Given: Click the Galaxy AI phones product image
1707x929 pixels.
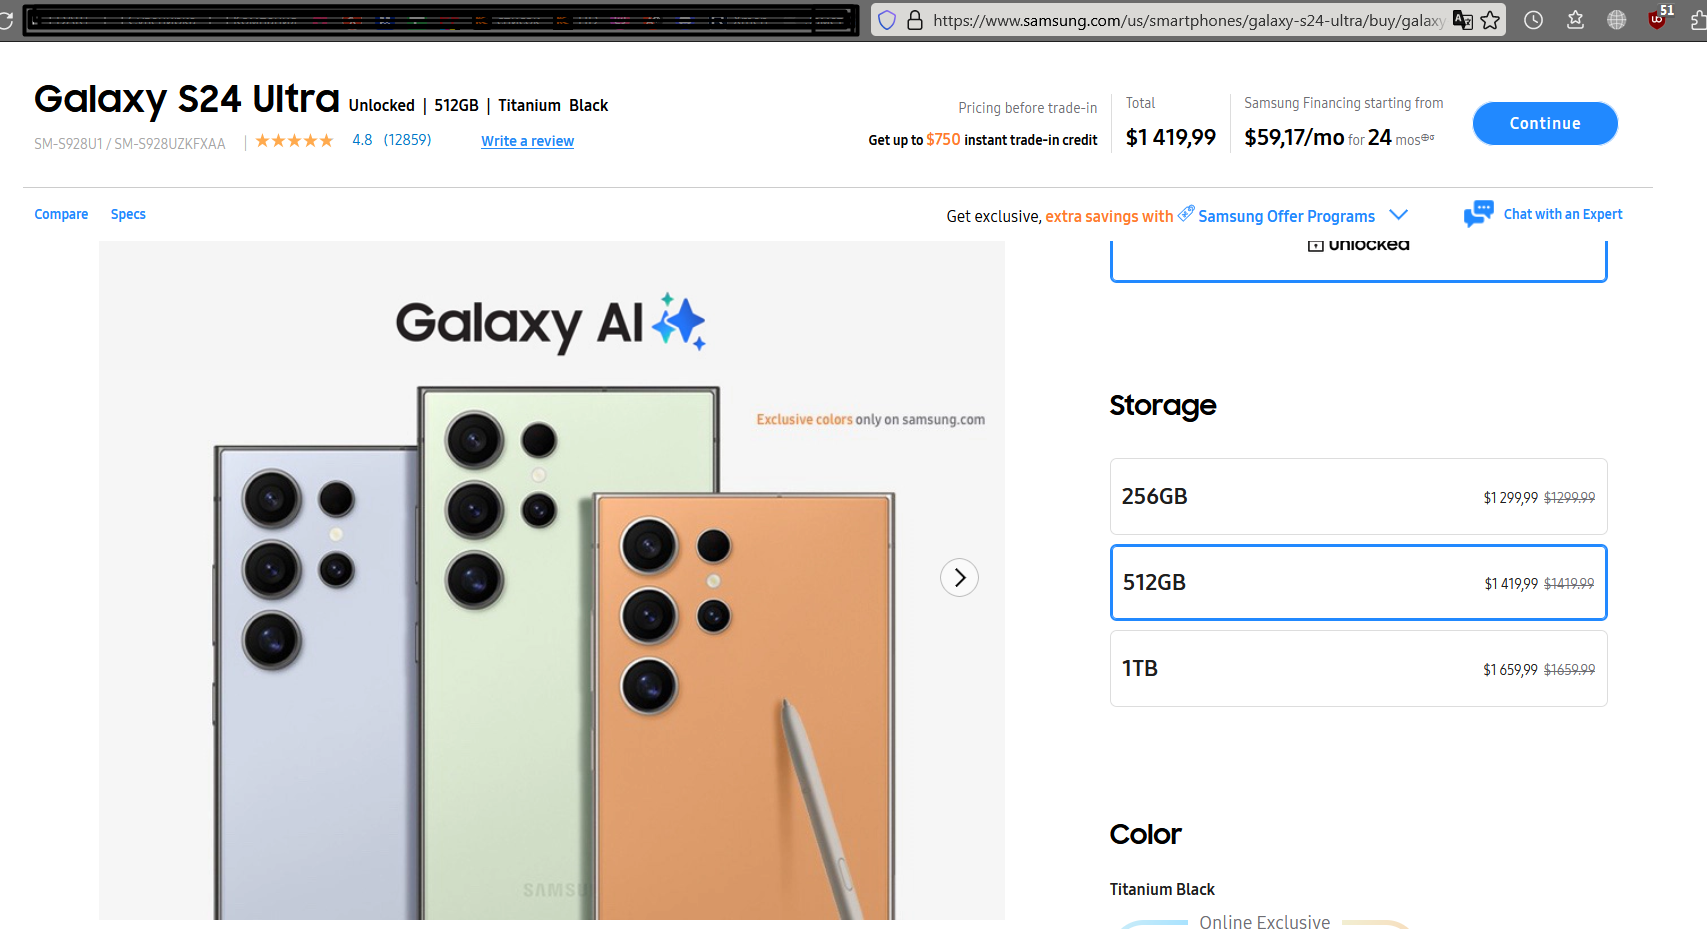Looking at the screenshot, I should (552, 580).
